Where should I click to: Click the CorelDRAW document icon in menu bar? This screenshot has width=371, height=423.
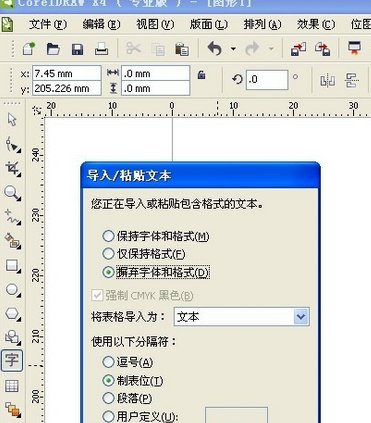pos(7,25)
